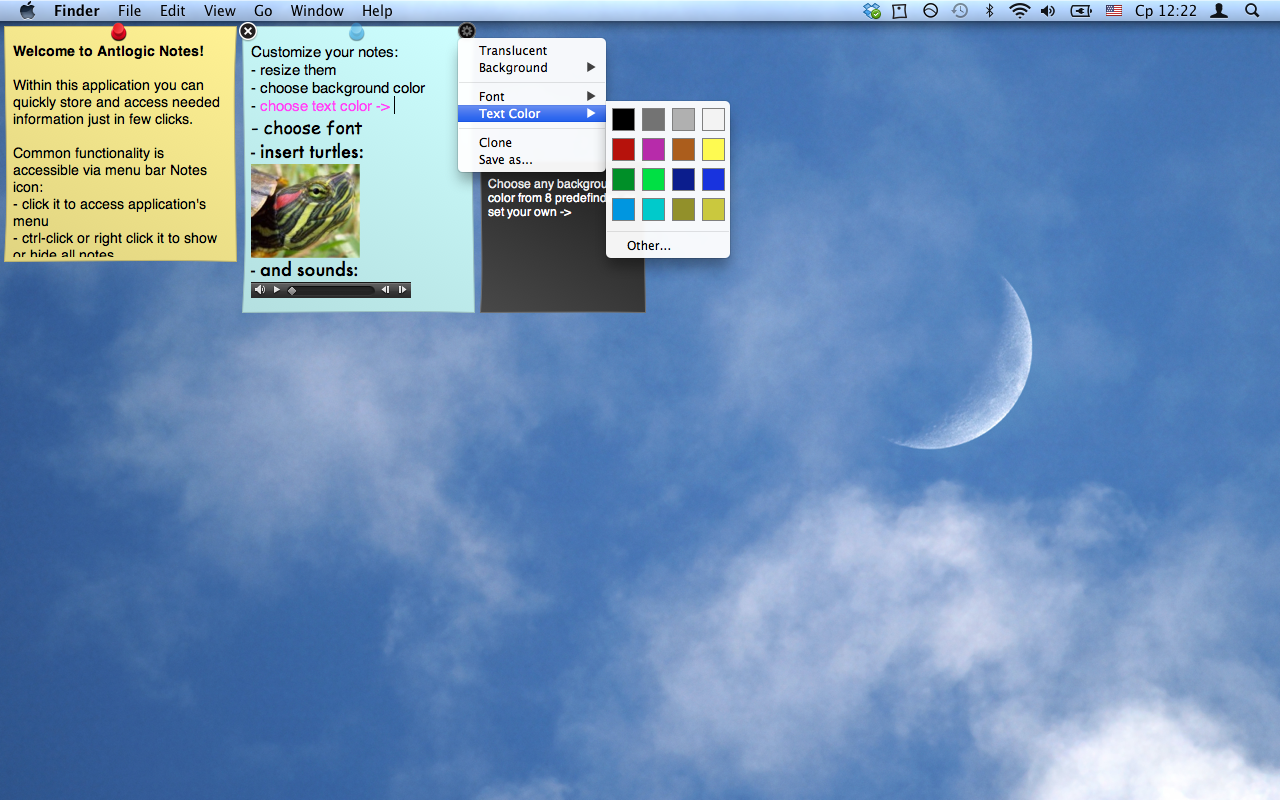Image resolution: width=1280 pixels, height=800 pixels.
Task: Click 'Customize your notes:' text in cyan note
Action: click(x=324, y=52)
